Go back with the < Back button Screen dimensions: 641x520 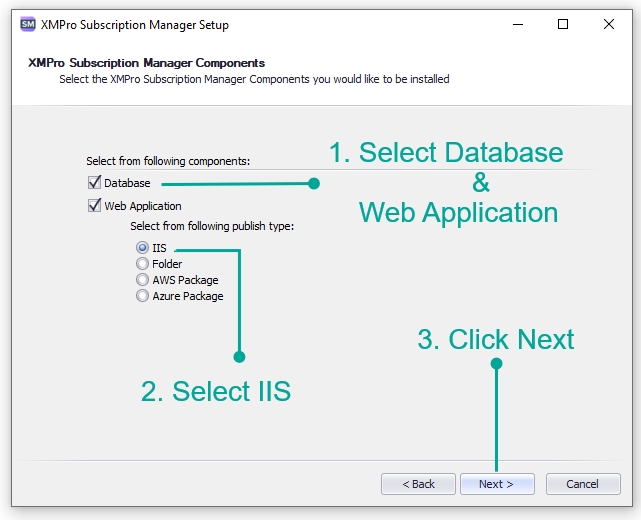418,484
